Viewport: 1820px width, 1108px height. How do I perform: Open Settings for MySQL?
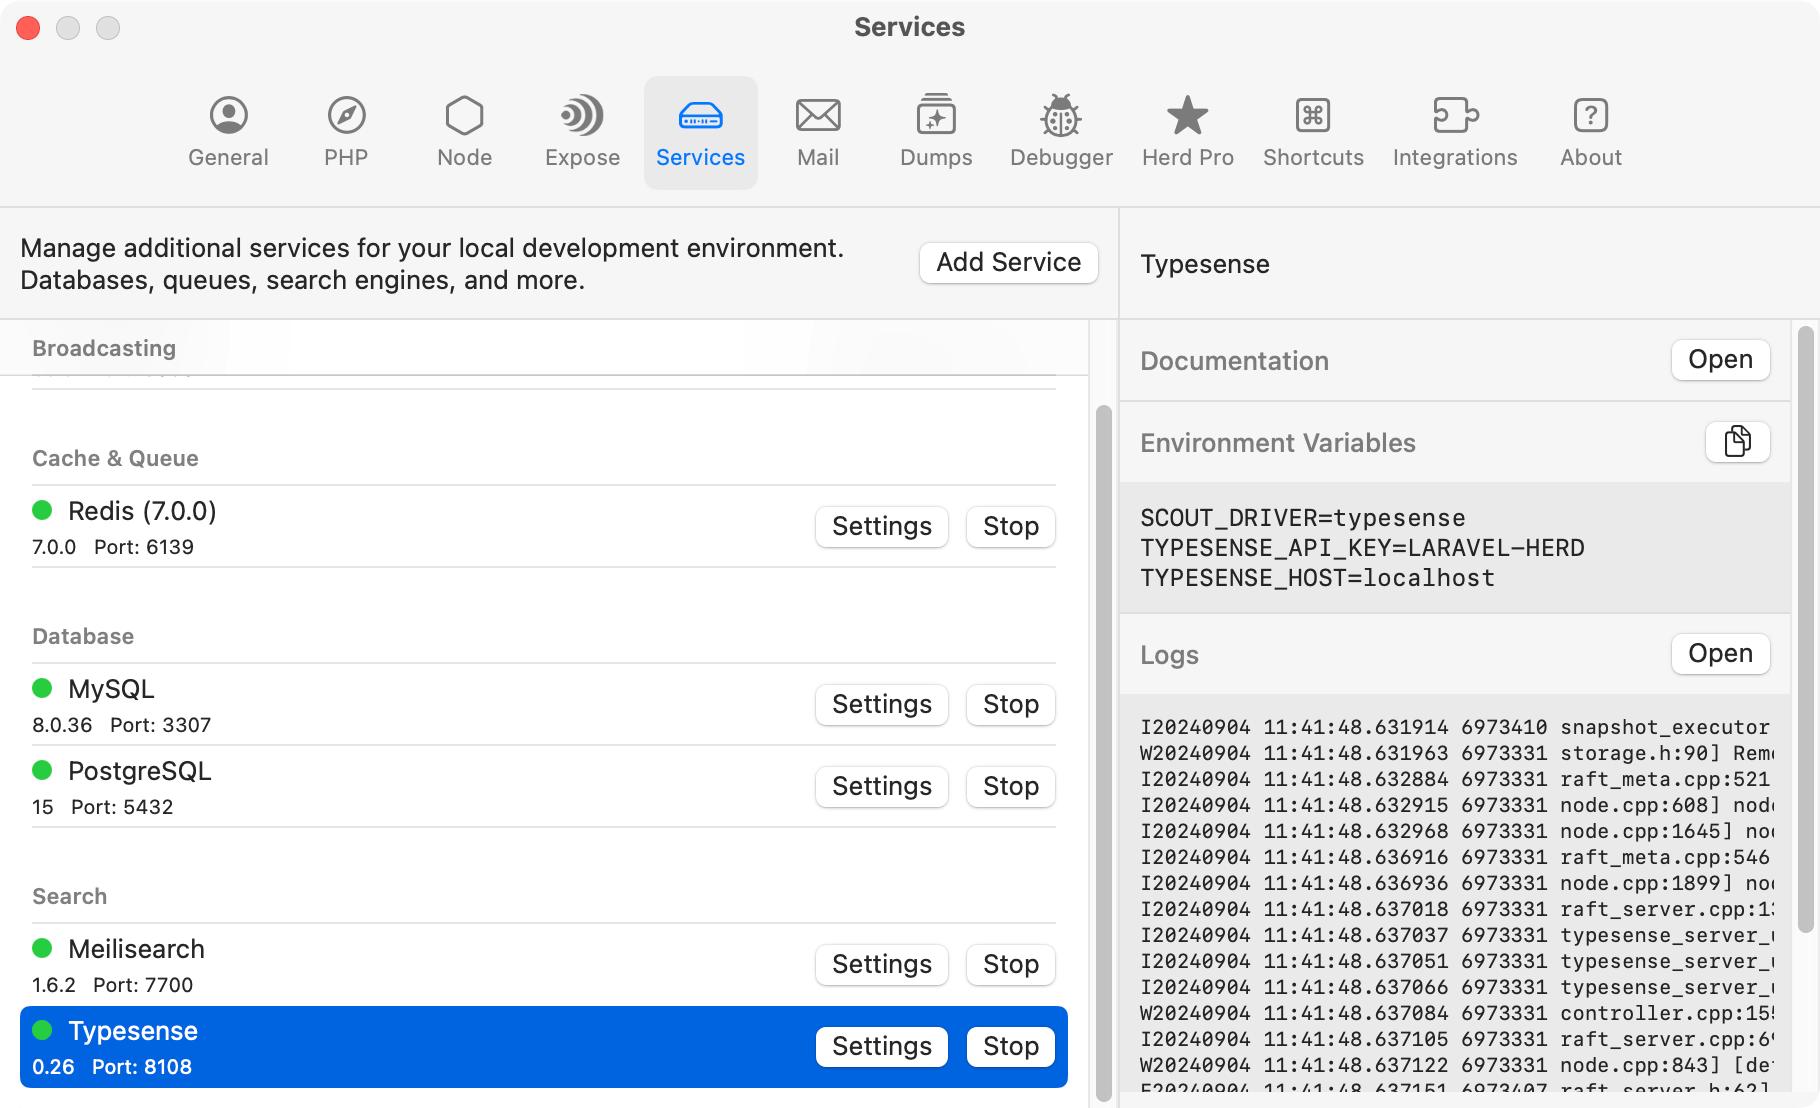[x=881, y=704]
